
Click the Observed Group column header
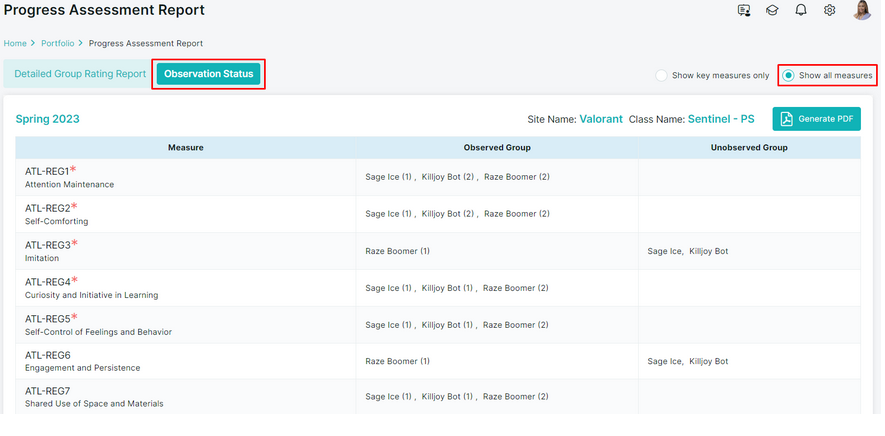(497, 148)
